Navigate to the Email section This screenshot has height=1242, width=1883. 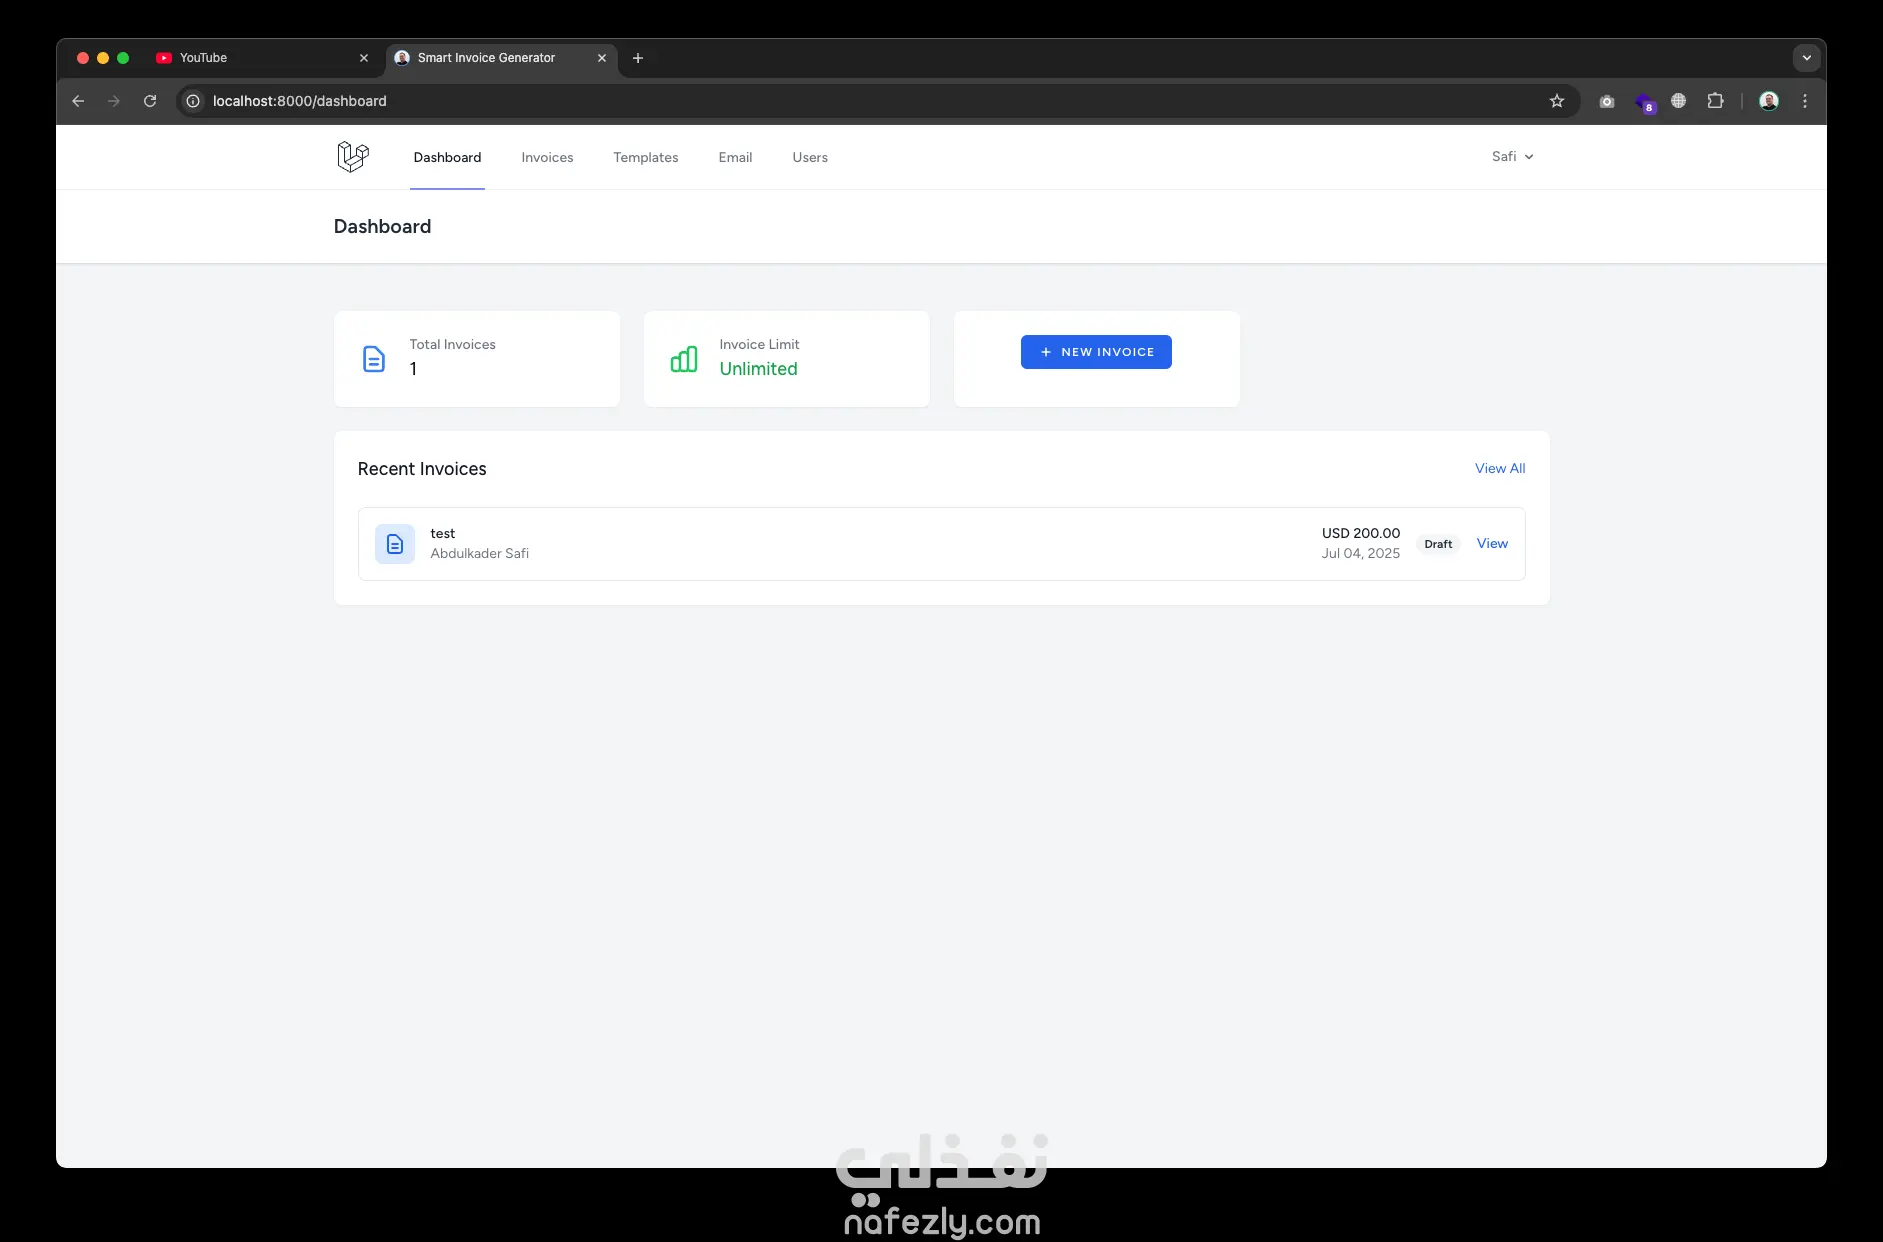(735, 158)
